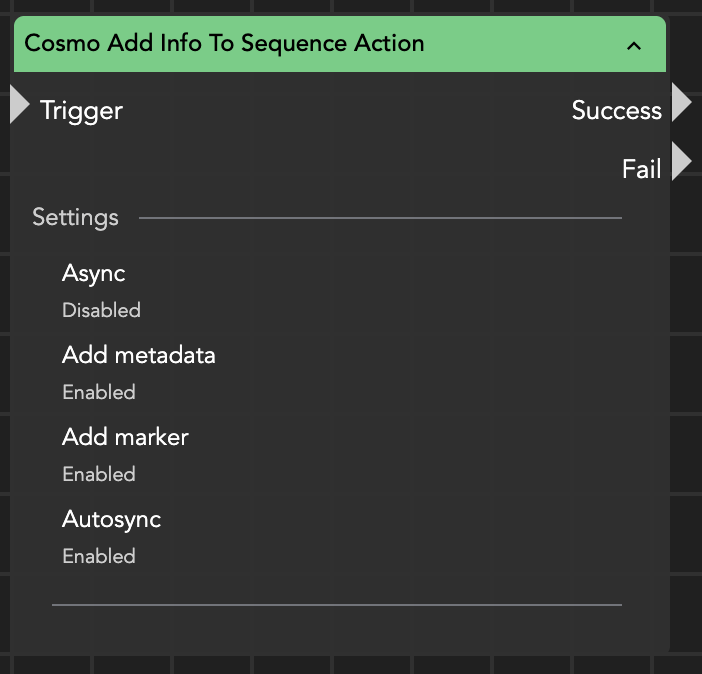
Task: Select the Autosync setting name
Action: click(x=111, y=519)
